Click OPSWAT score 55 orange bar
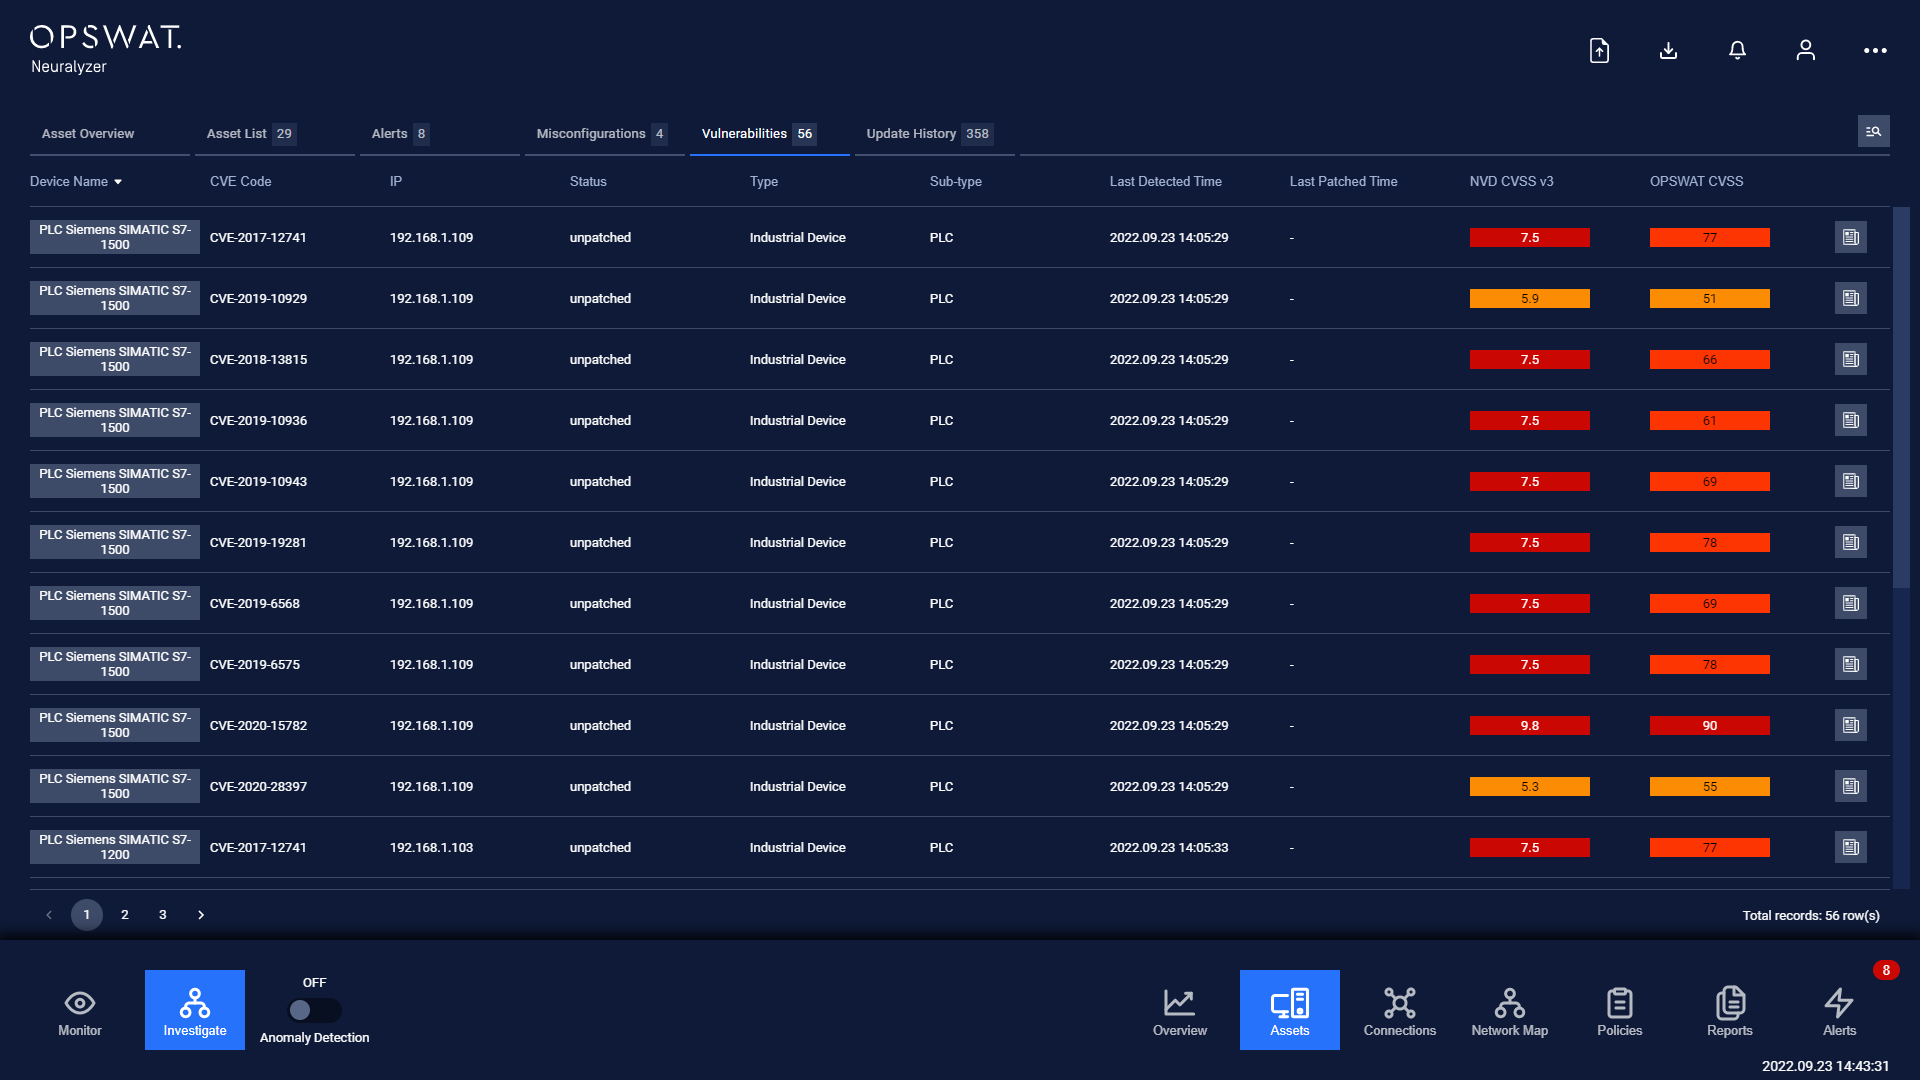Screen dimensions: 1920x1080 coord(1709,786)
